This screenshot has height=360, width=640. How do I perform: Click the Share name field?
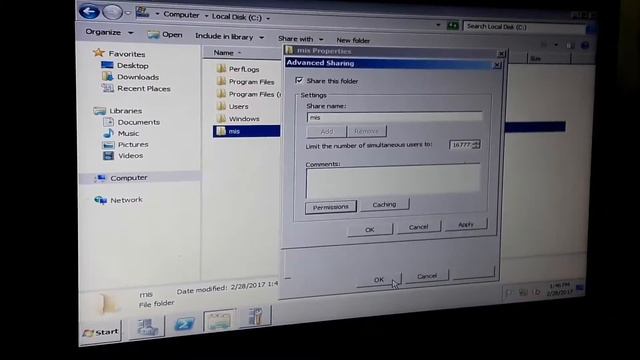[x=394, y=117]
